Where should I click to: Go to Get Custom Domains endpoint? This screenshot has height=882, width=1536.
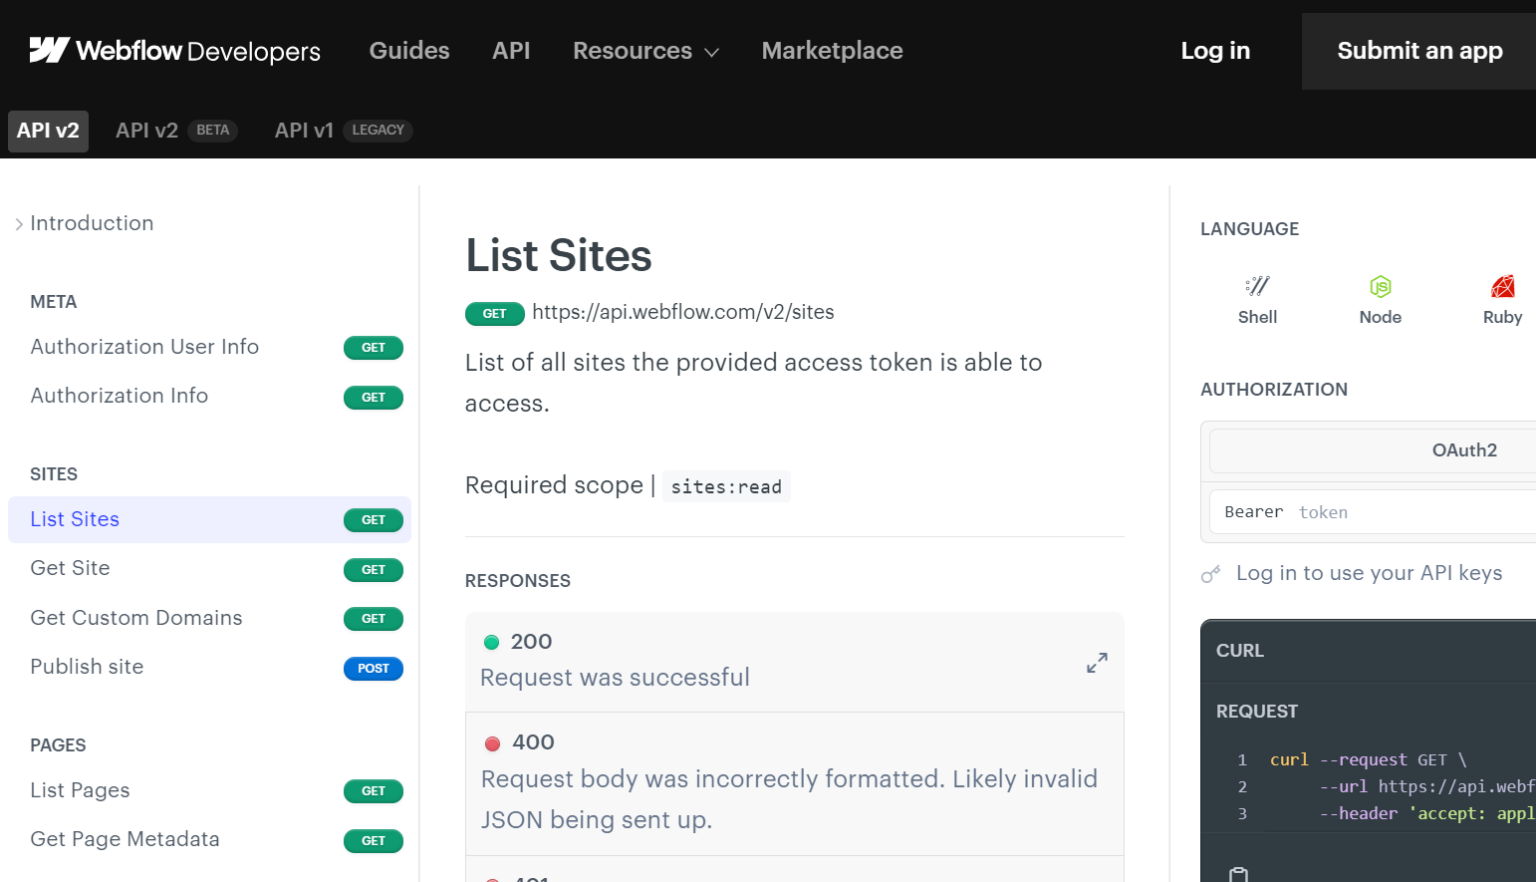(136, 618)
